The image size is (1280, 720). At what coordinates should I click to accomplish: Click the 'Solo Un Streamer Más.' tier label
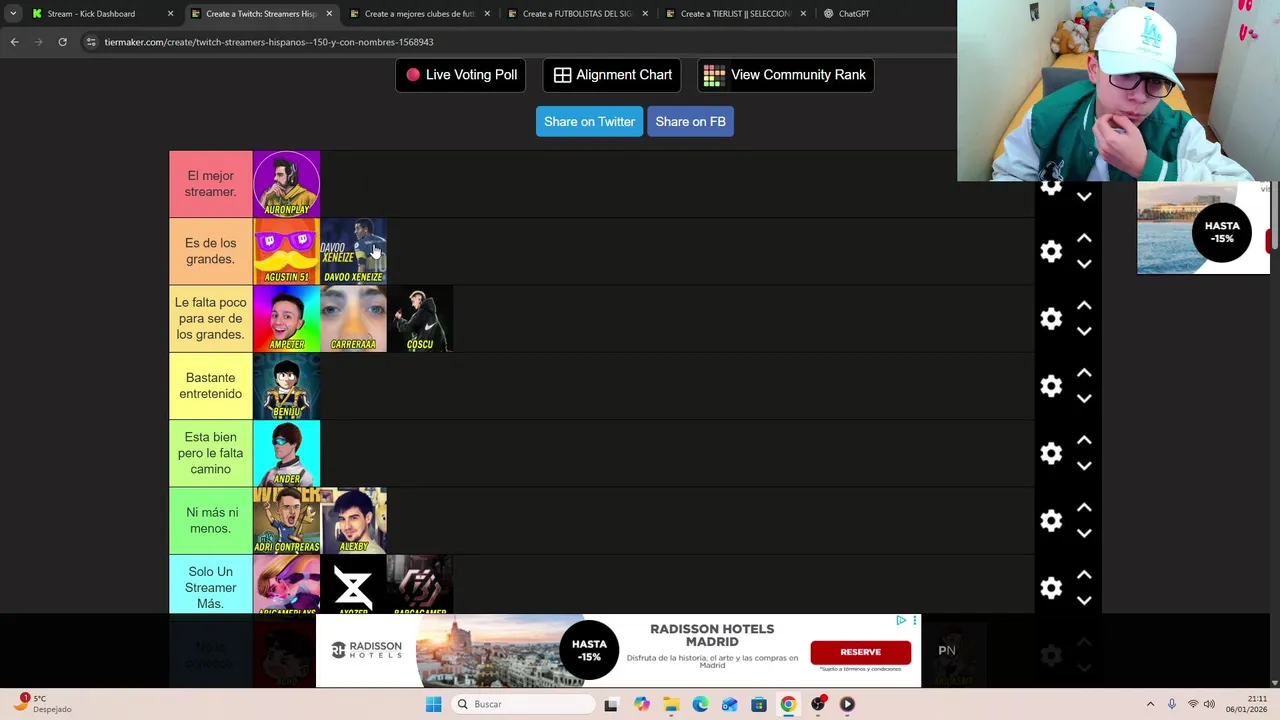coord(211,588)
